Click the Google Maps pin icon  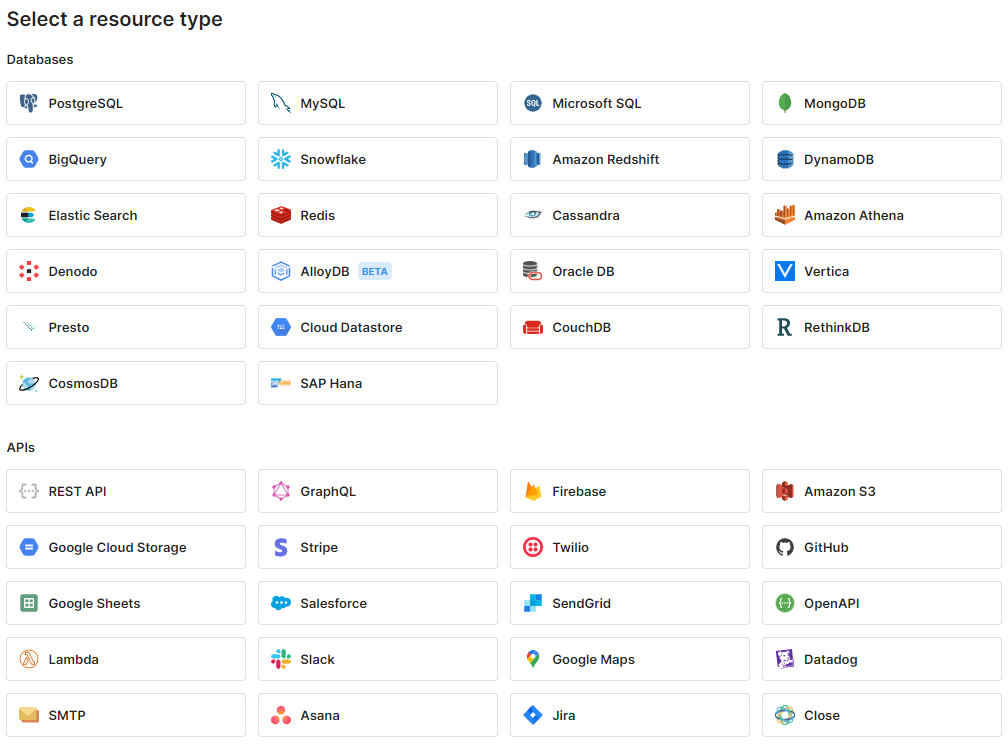point(532,658)
